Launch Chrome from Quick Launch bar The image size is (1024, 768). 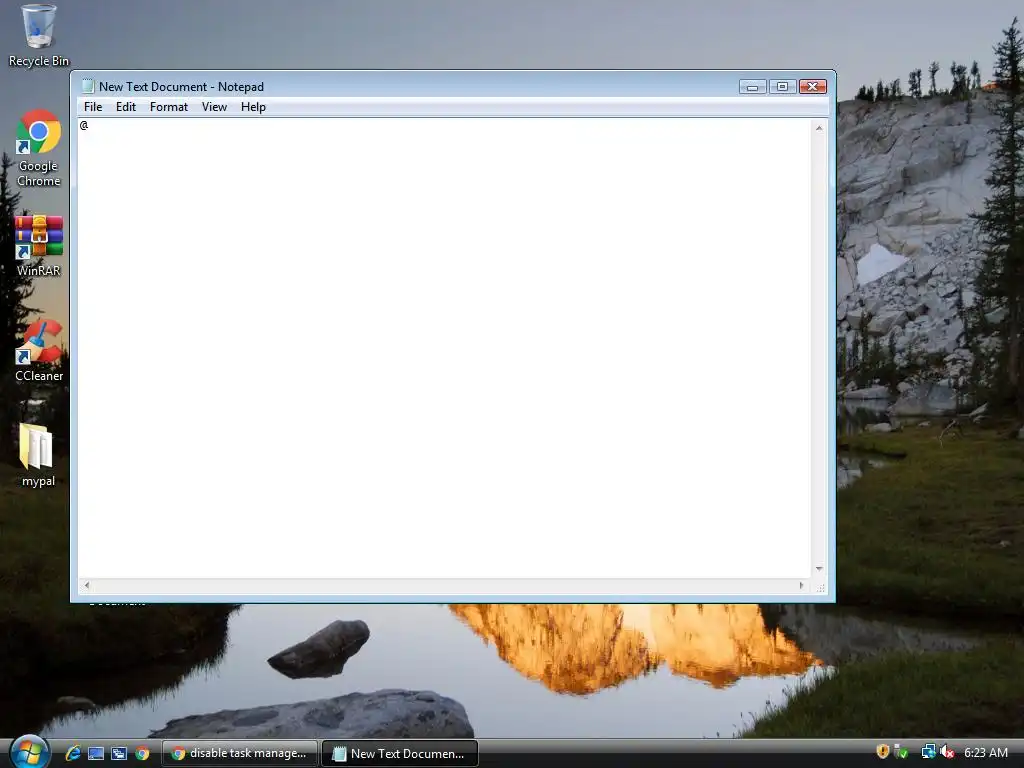142,753
